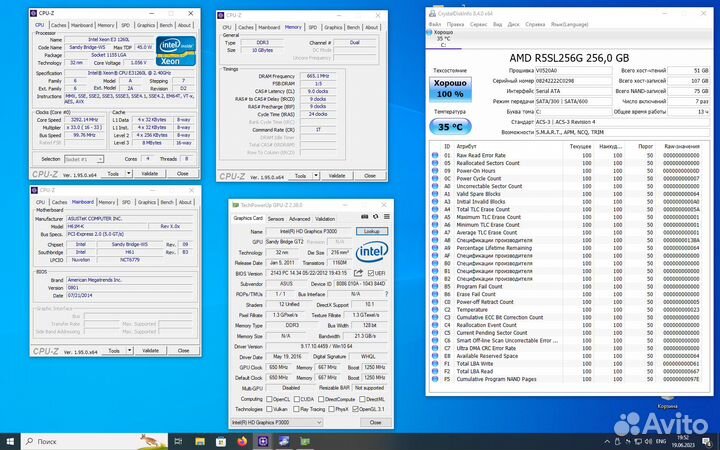Viewport: 720px width, 450px height.
Task: Open the Selection Socket #1 dropdown
Action: coord(84,159)
